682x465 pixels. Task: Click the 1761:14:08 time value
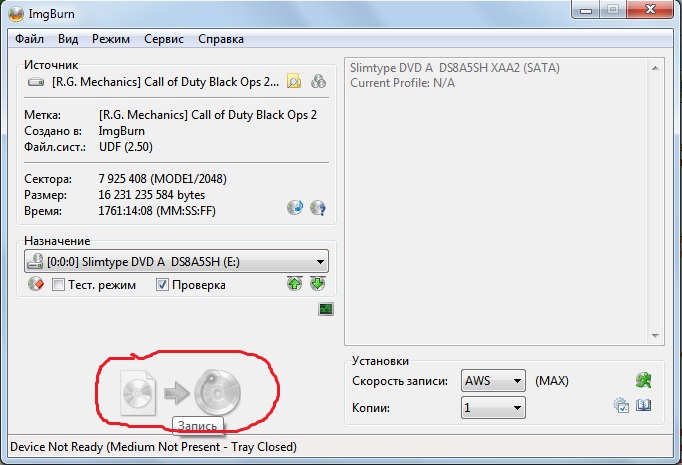click(126, 211)
